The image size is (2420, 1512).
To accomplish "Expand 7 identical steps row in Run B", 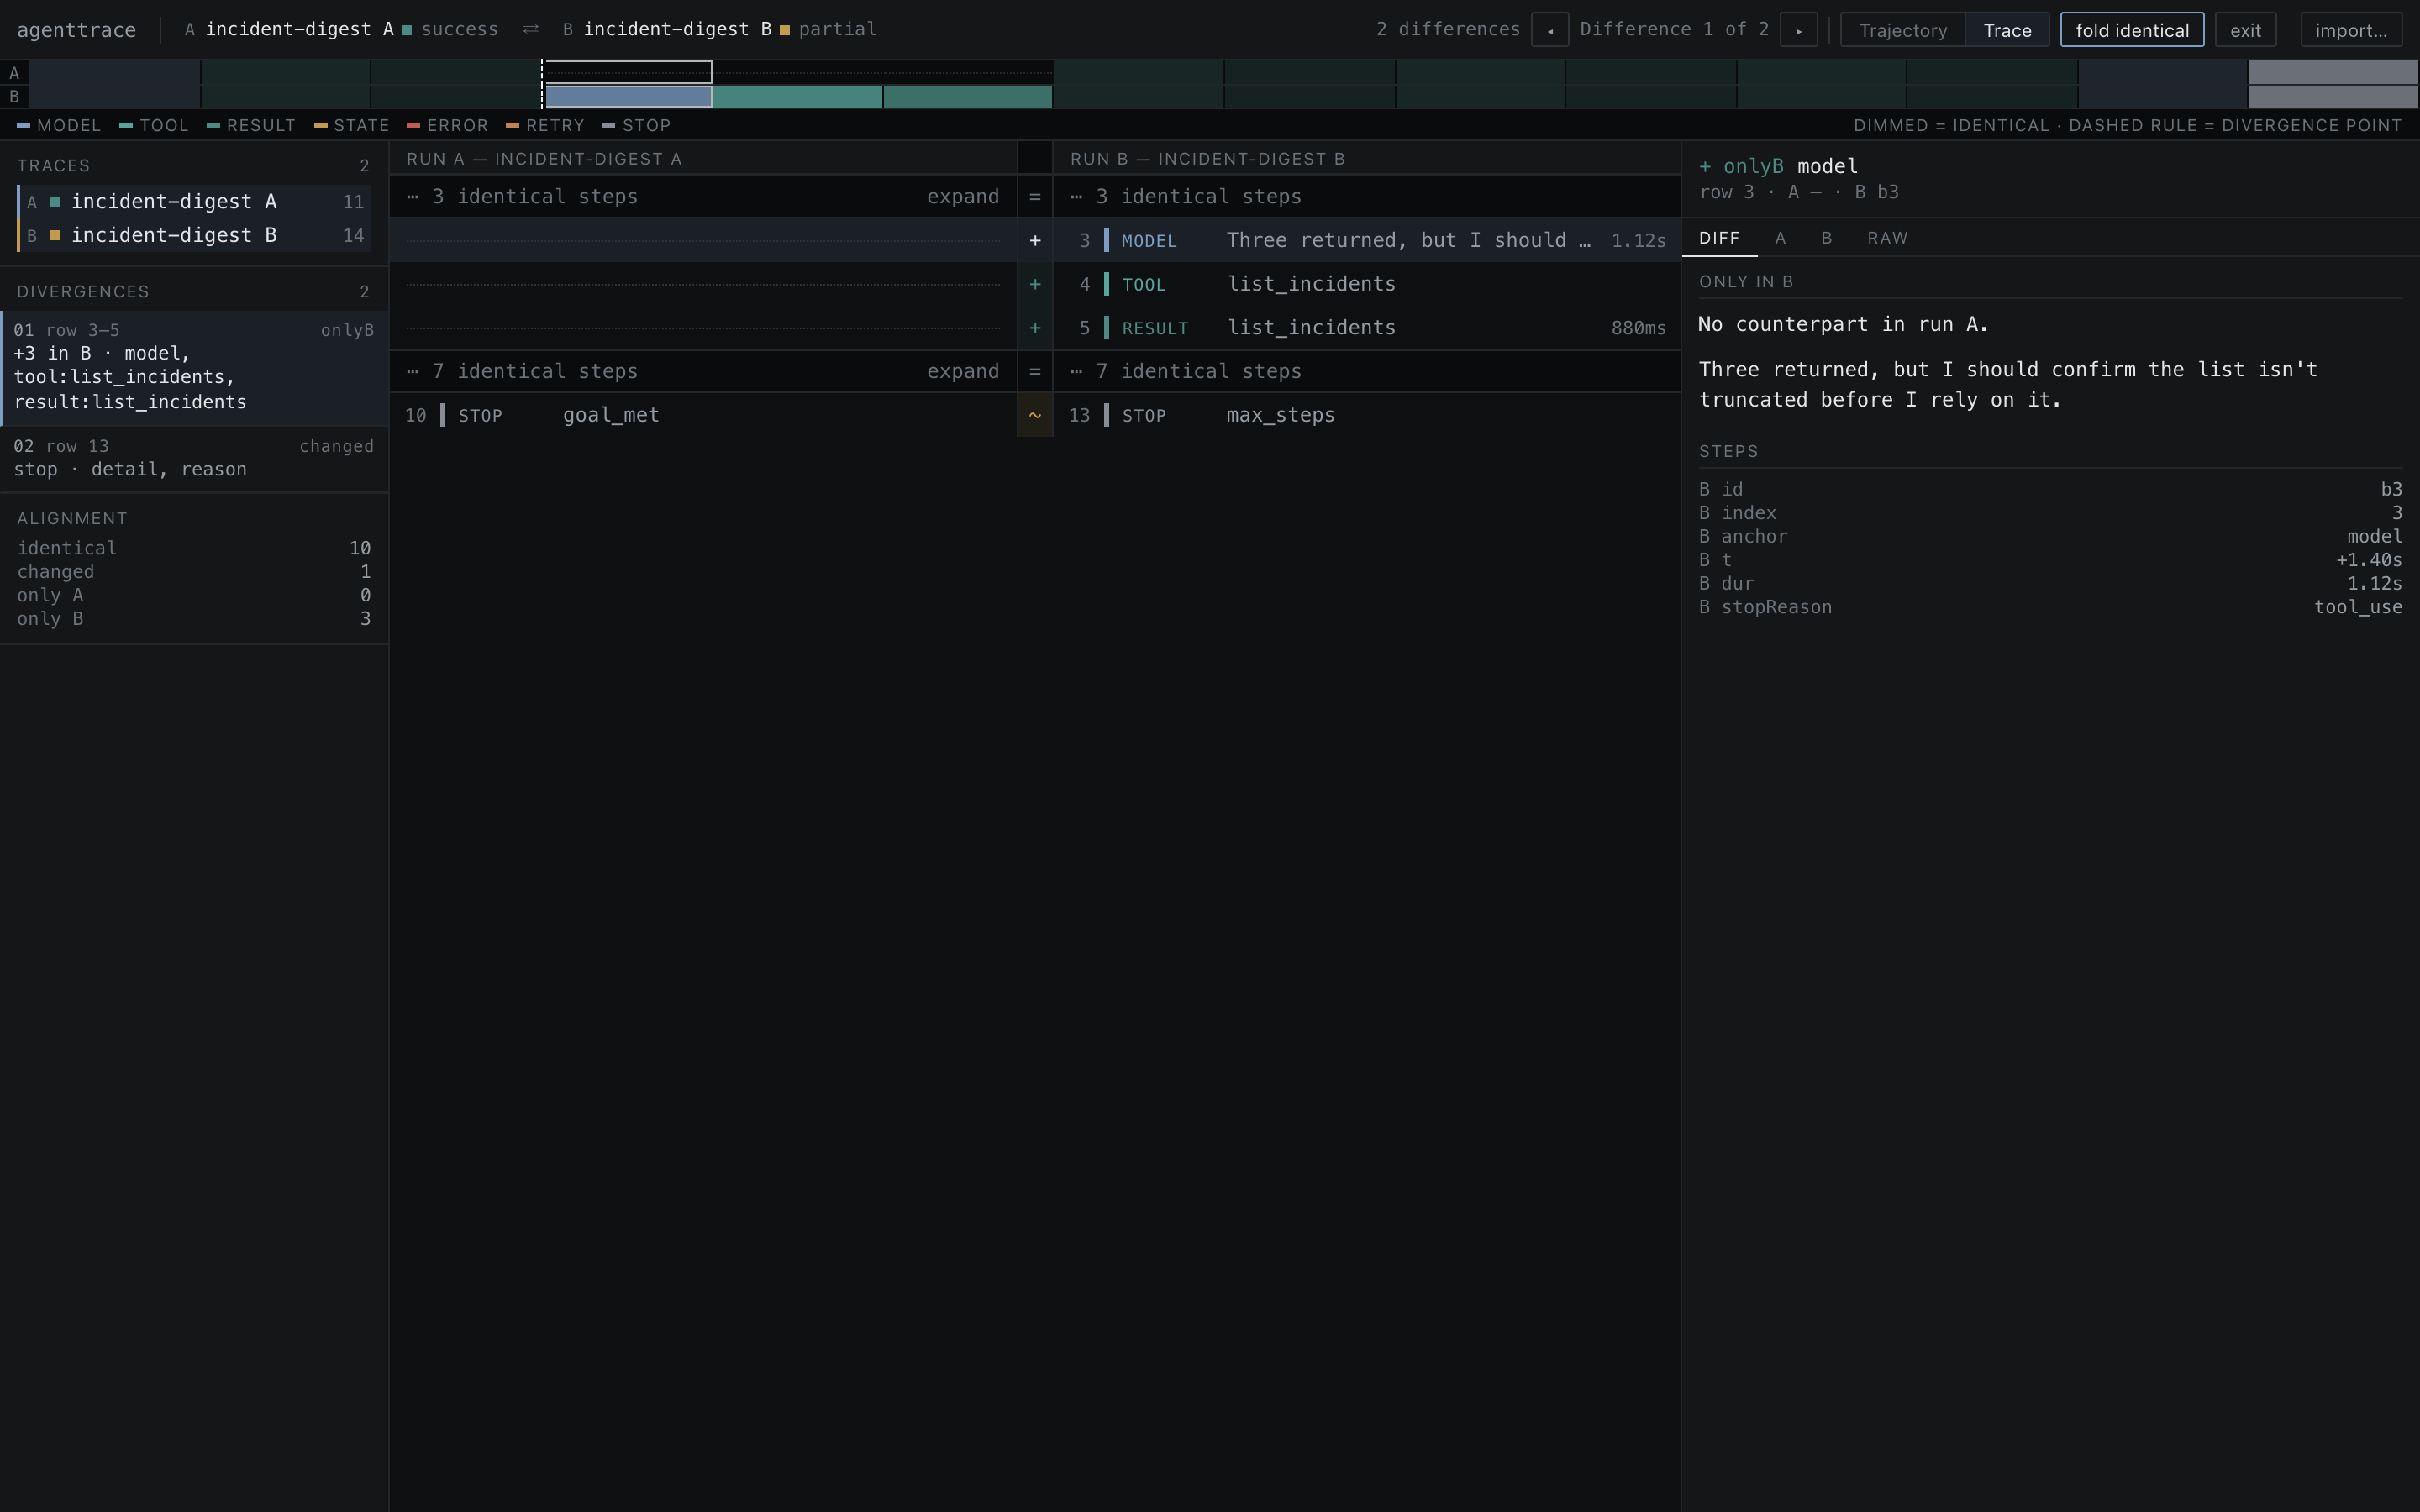I will tap(1366, 371).
